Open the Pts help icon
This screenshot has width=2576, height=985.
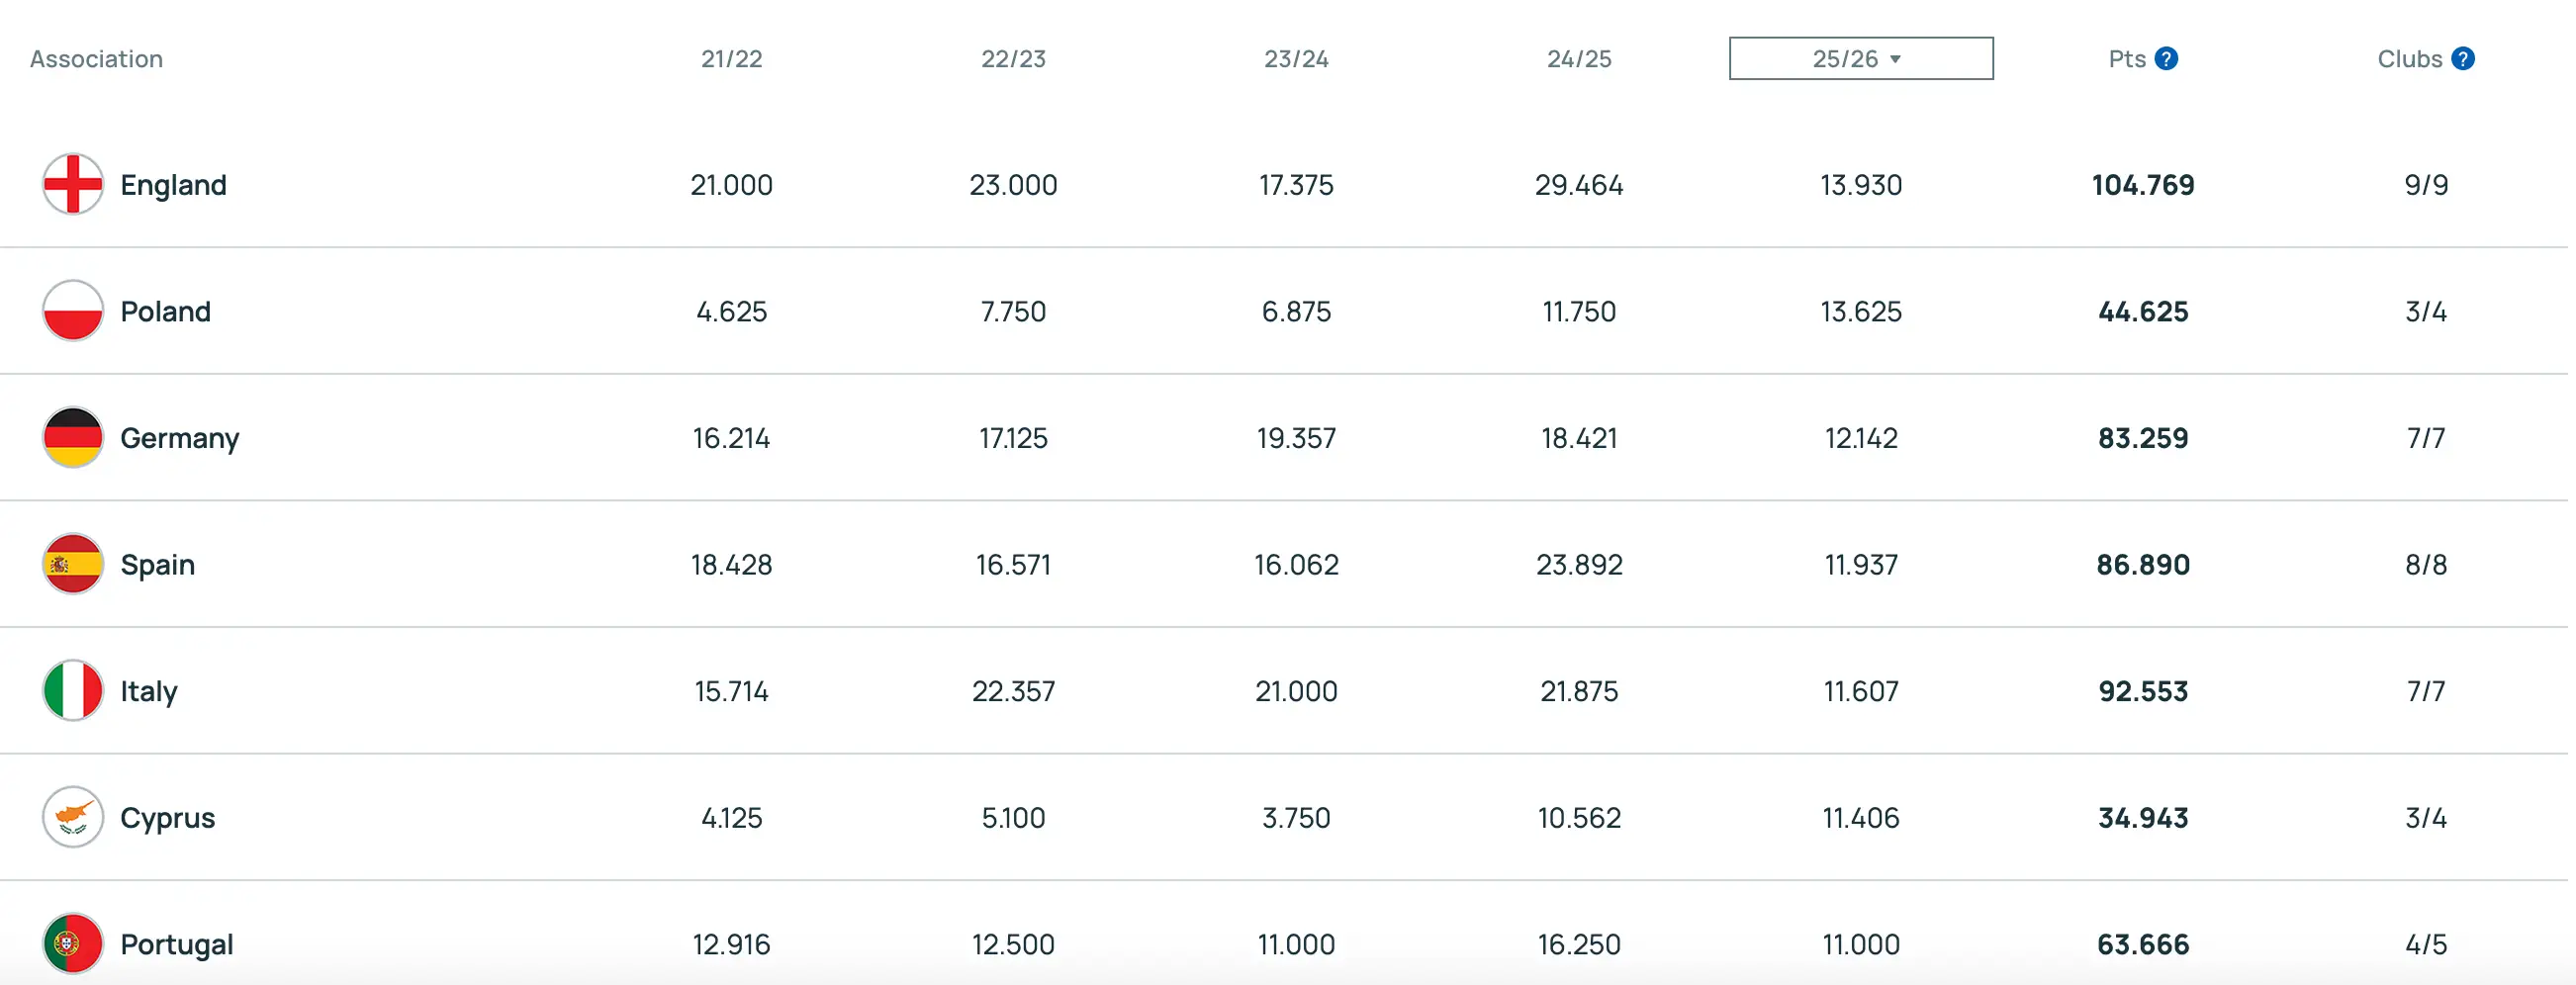2166,59
